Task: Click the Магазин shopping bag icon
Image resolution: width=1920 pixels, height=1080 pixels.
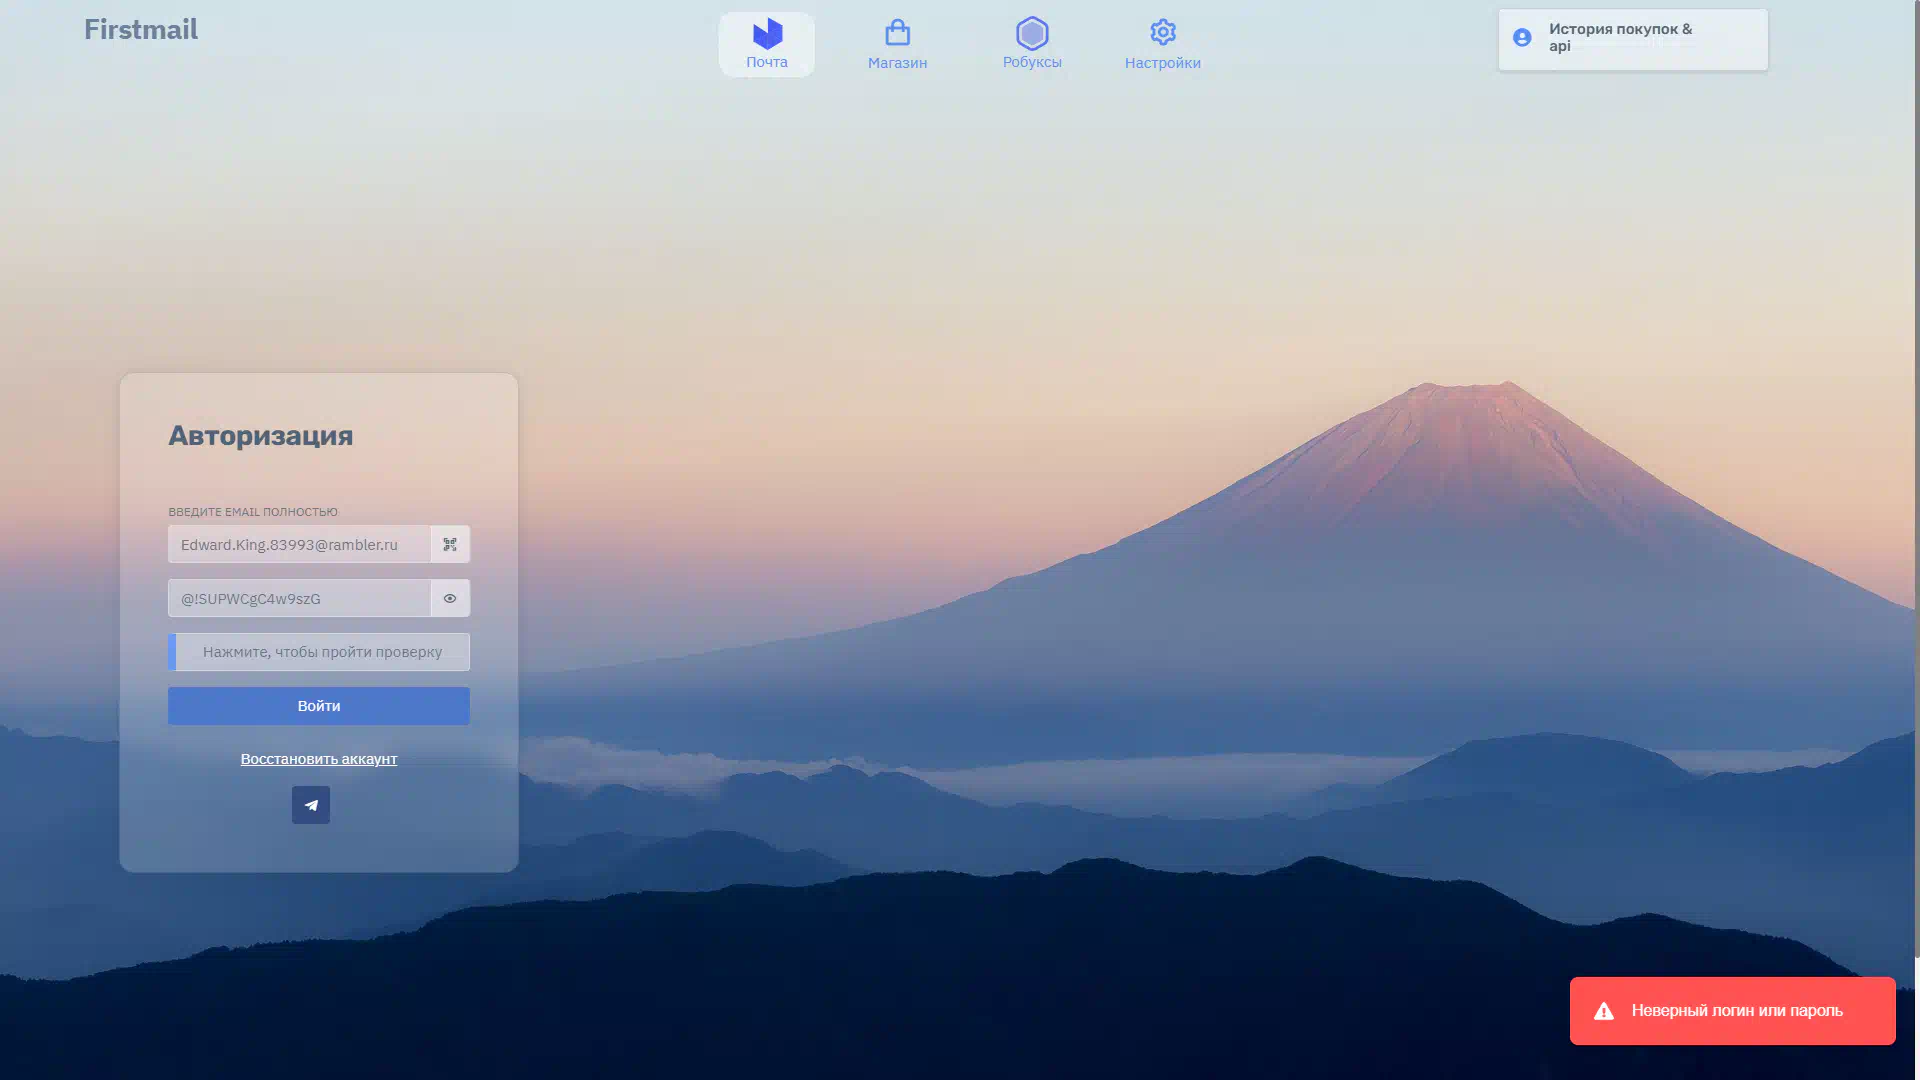Action: [897, 33]
